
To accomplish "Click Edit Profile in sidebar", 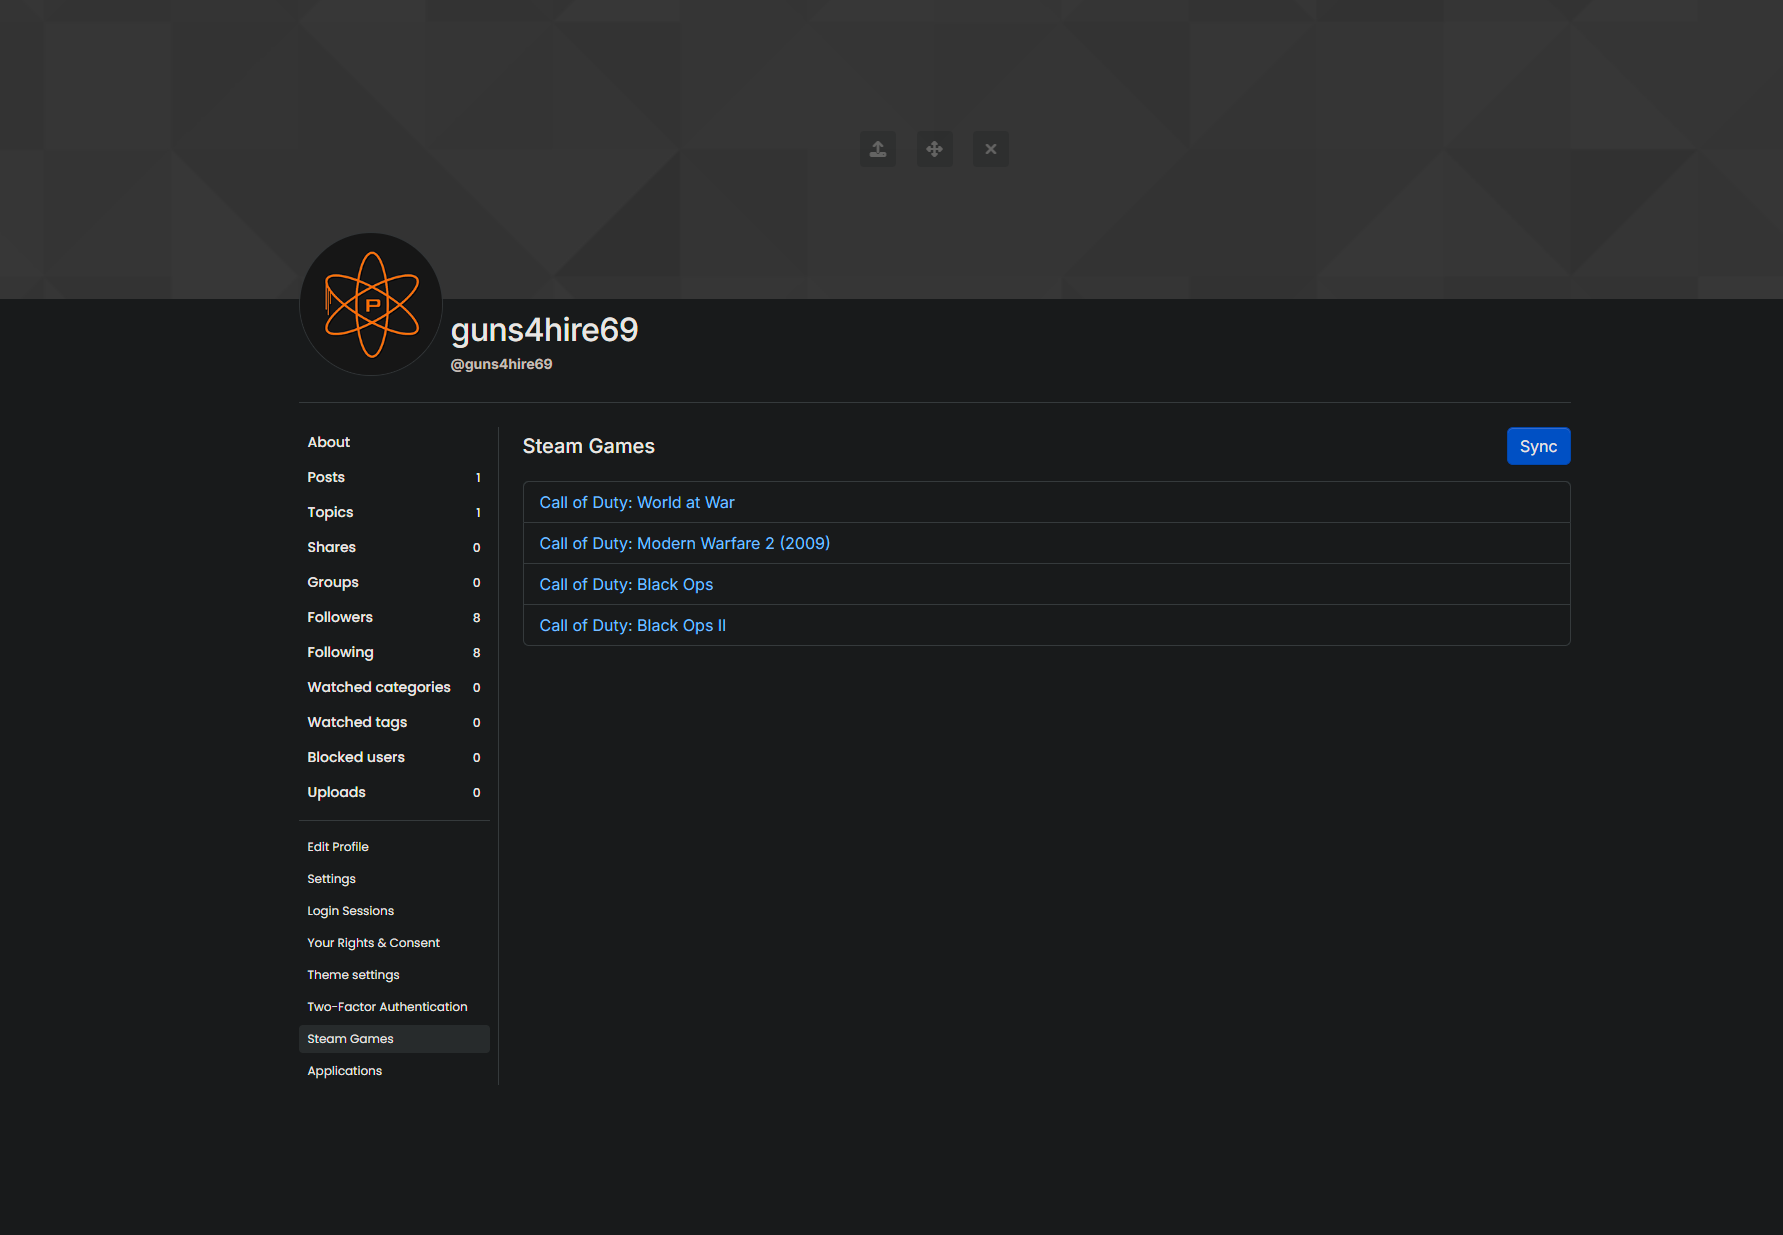I will 338,847.
